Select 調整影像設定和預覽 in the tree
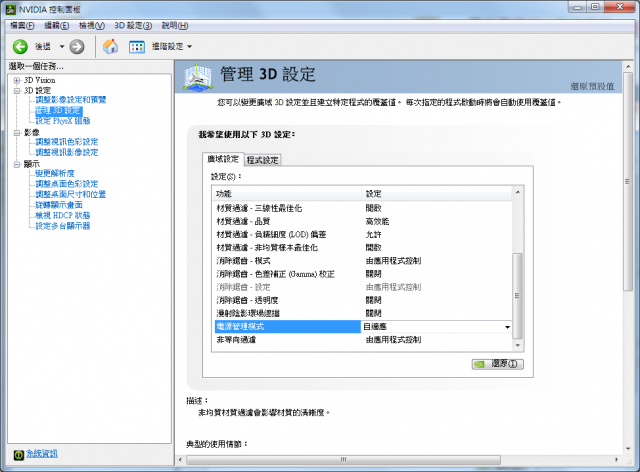The width and height of the screenshot is (640, 472). click(x=71, y=100)
